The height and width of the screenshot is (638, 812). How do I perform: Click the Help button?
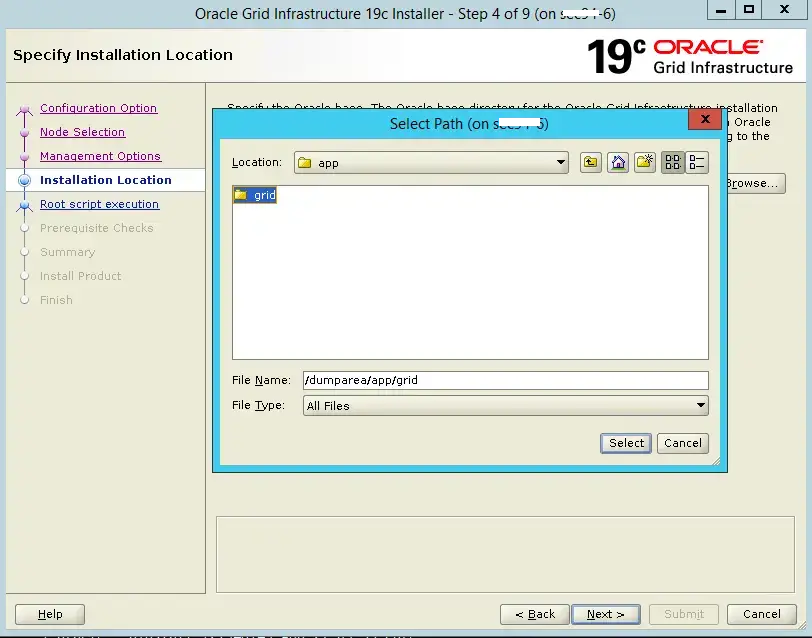click(x=50, y=614)
